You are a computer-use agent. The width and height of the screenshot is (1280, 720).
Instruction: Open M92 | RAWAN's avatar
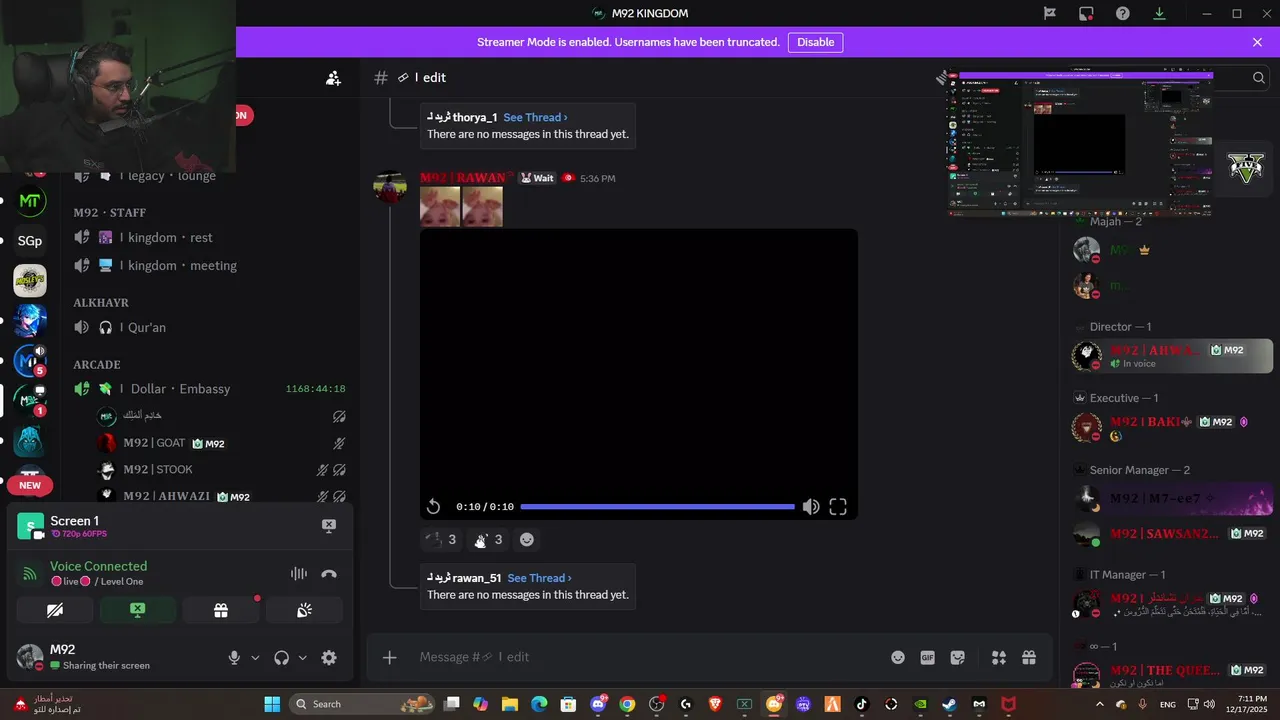[x=390, y=187]
